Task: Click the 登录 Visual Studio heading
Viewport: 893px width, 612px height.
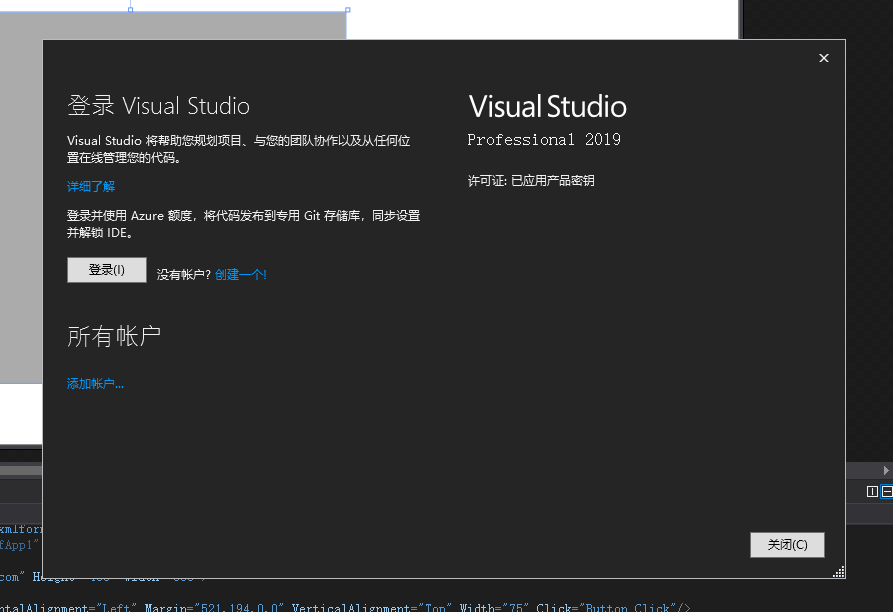Action: click(158, 106)
